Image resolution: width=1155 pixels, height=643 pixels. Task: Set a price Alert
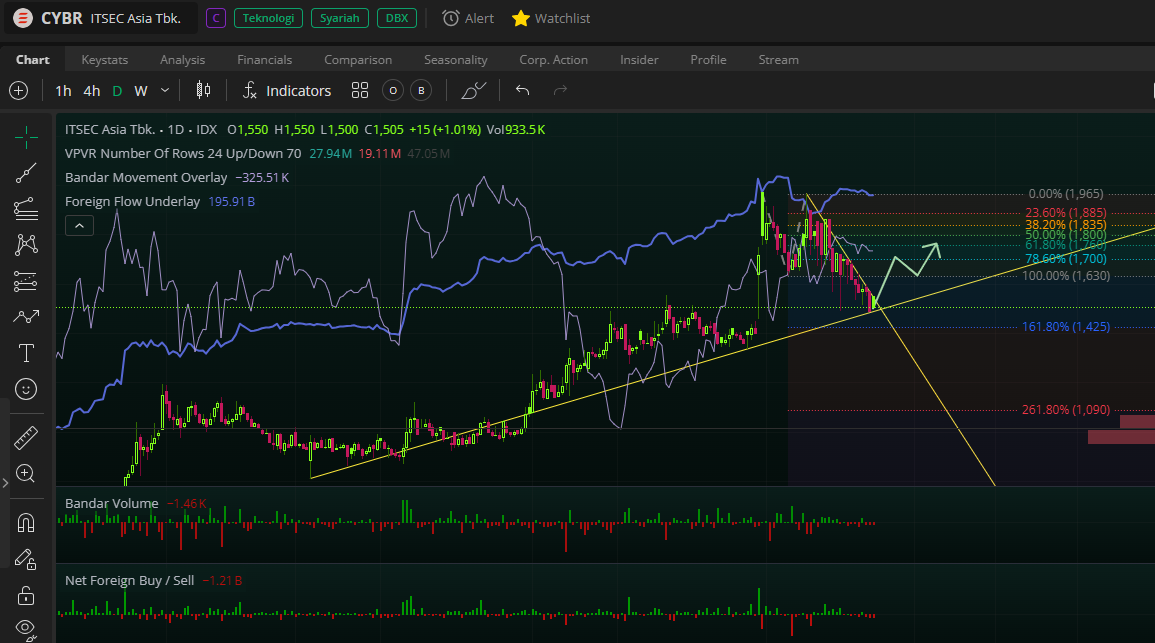coord(468,18)
